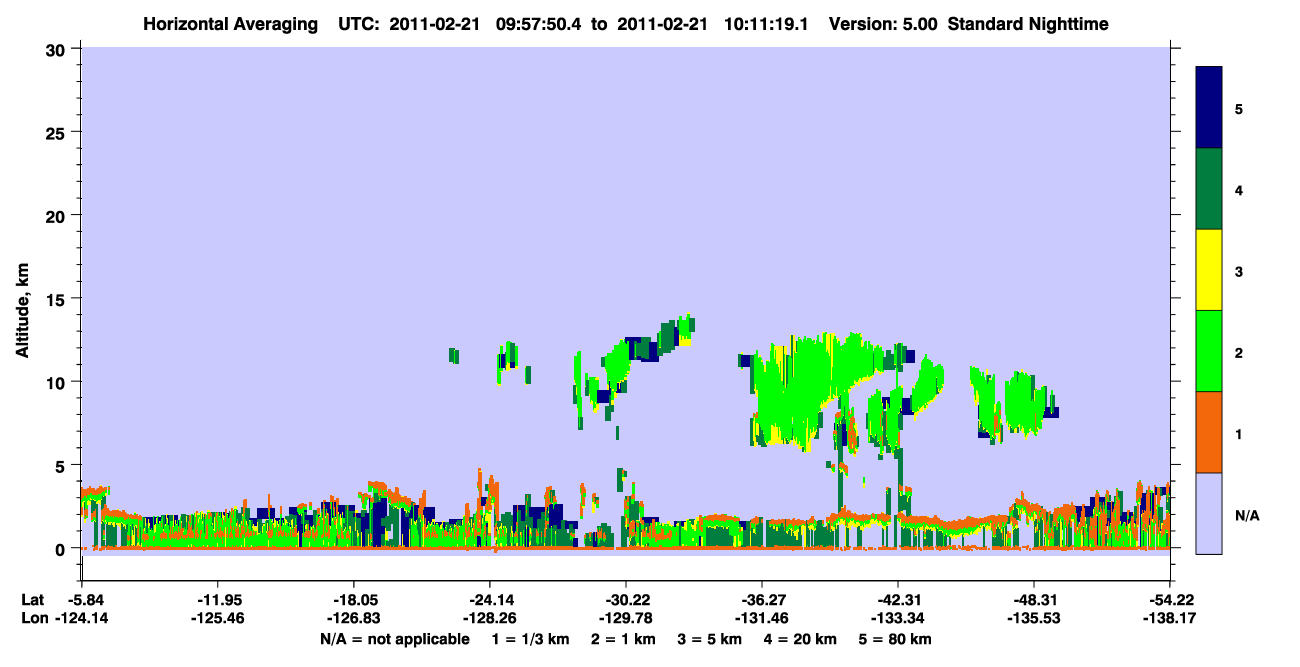Click legend text 'N/A = not applicable'
Viewport: 1300px width, 667px height.
click(x=395, y=639)
